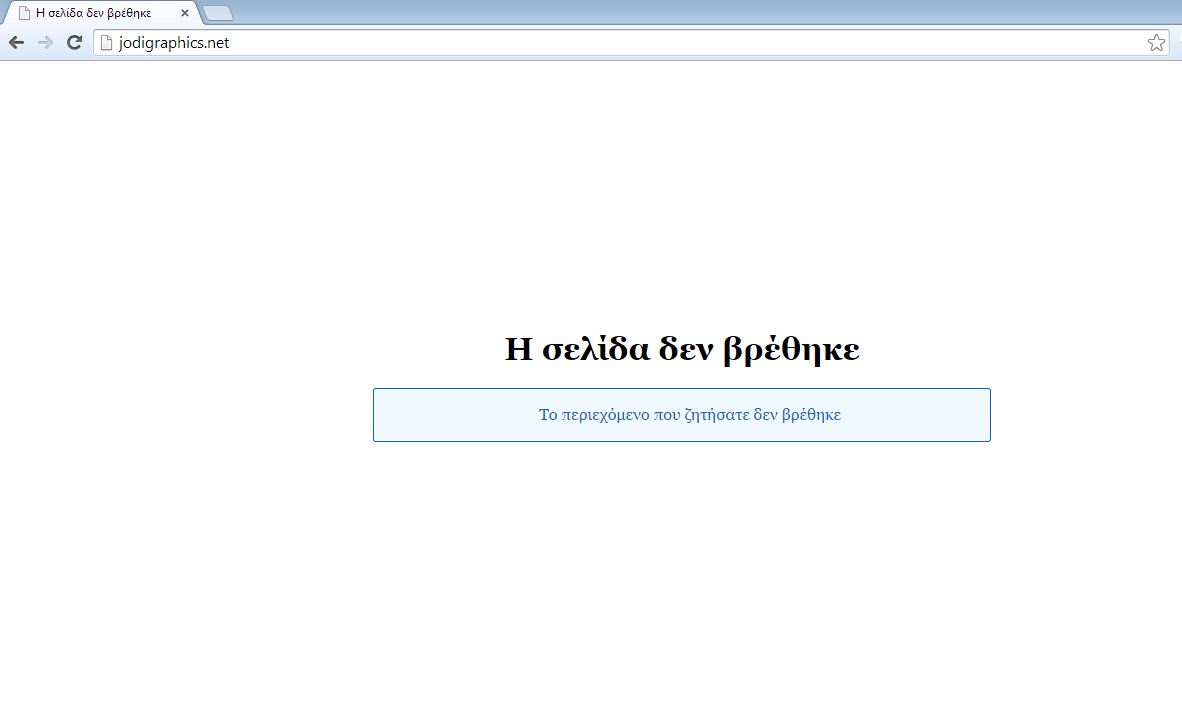1182x726 pixels.
Task: Bookmark this page with the star icon
Action: point(1156,42)
